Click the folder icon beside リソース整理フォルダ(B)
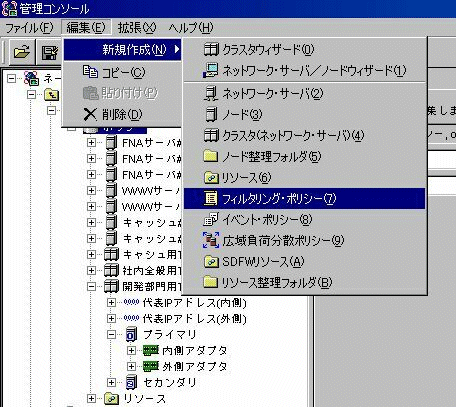 click(x=211, y=282)
